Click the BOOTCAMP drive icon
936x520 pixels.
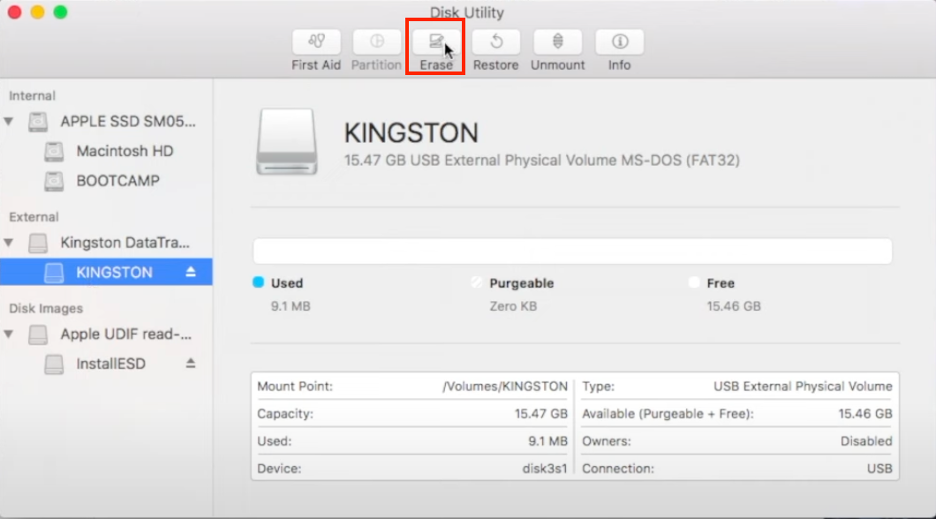tap(54, 181)
